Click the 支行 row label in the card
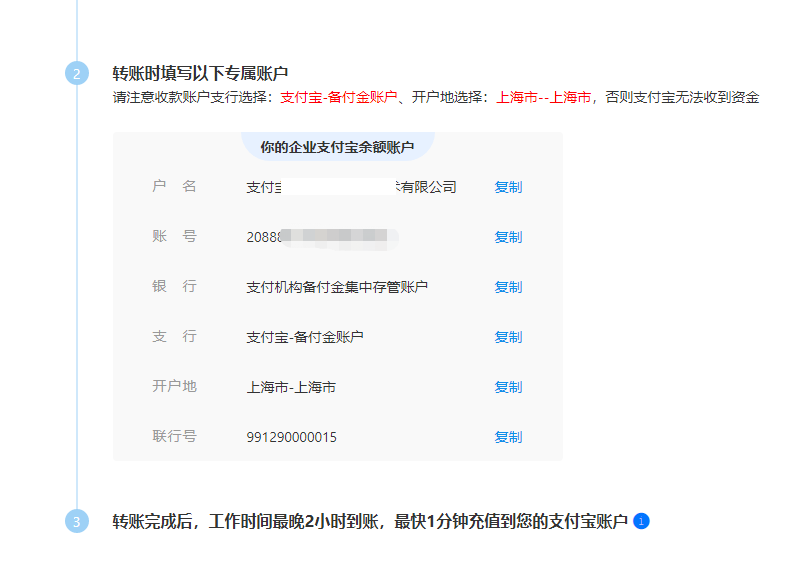 [x=174, y=336]
